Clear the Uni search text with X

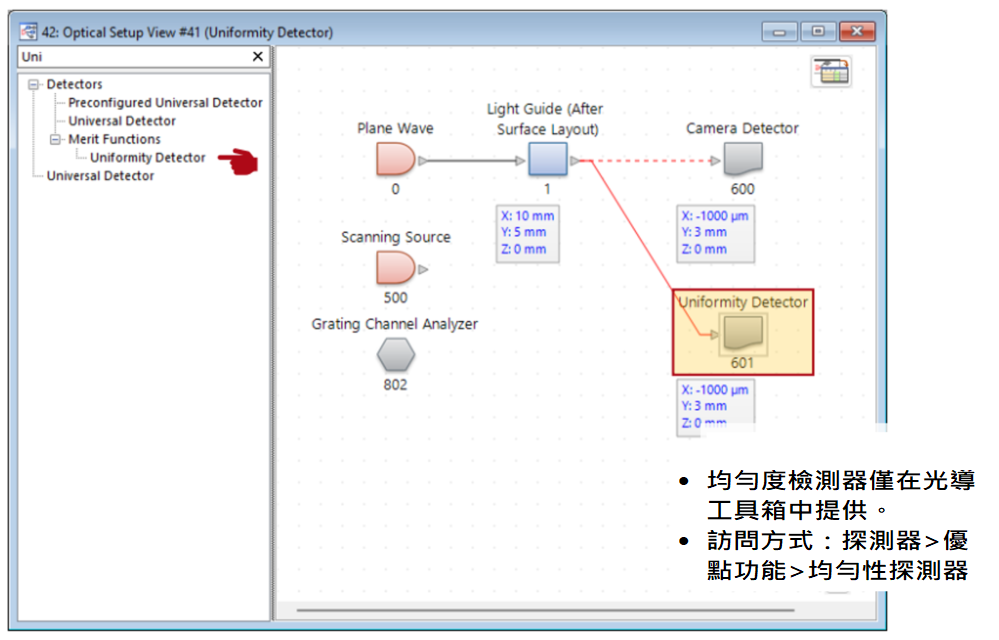click(257, 57)
